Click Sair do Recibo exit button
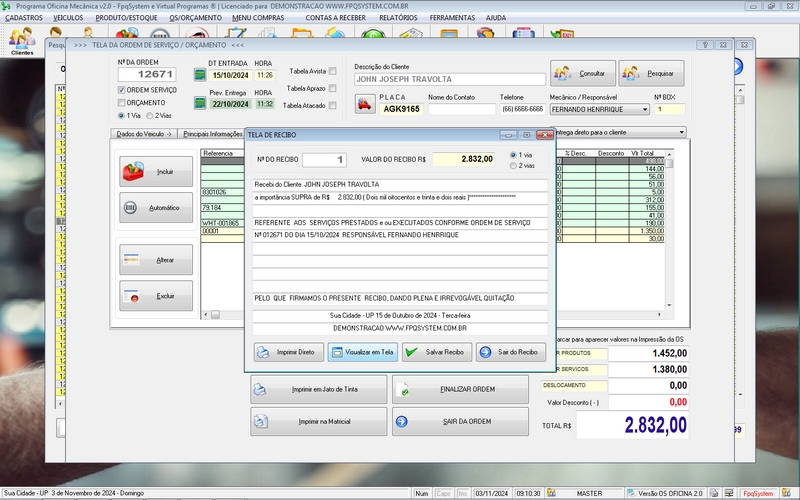Image resolution: width=800 pixels, height=500 pixels. [510, 352]
